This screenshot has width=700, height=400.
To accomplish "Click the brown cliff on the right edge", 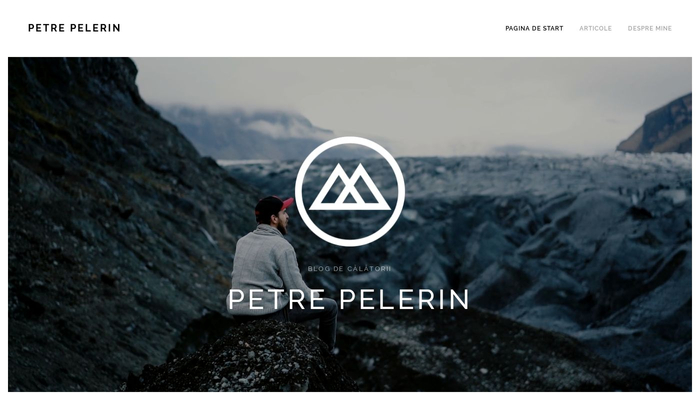I will [x=658, y=127].
